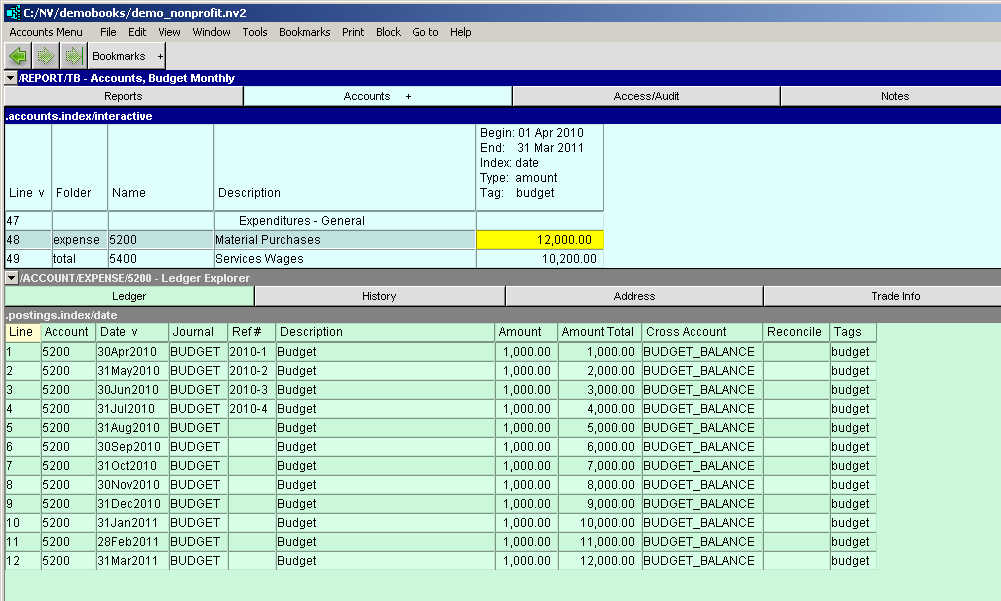Click the forward-to-end arrow icon
The image size is (1001, 601).
click(73, 57)
